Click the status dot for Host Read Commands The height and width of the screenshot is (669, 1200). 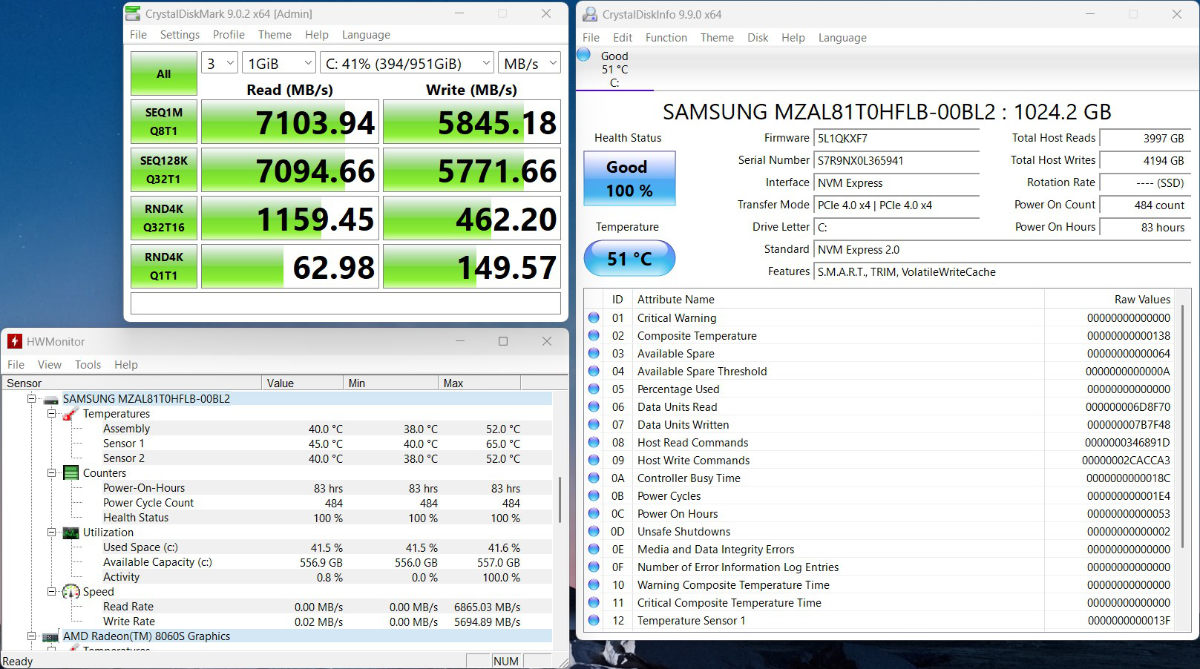(x=594, y=442)
